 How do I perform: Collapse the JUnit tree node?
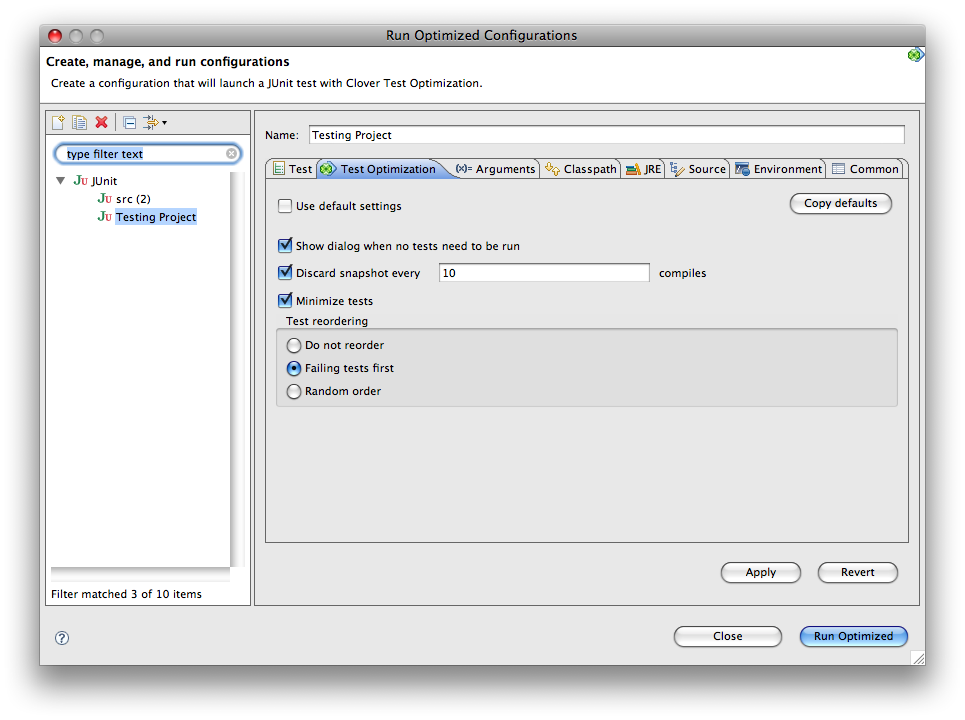click(x=61, y=181)
